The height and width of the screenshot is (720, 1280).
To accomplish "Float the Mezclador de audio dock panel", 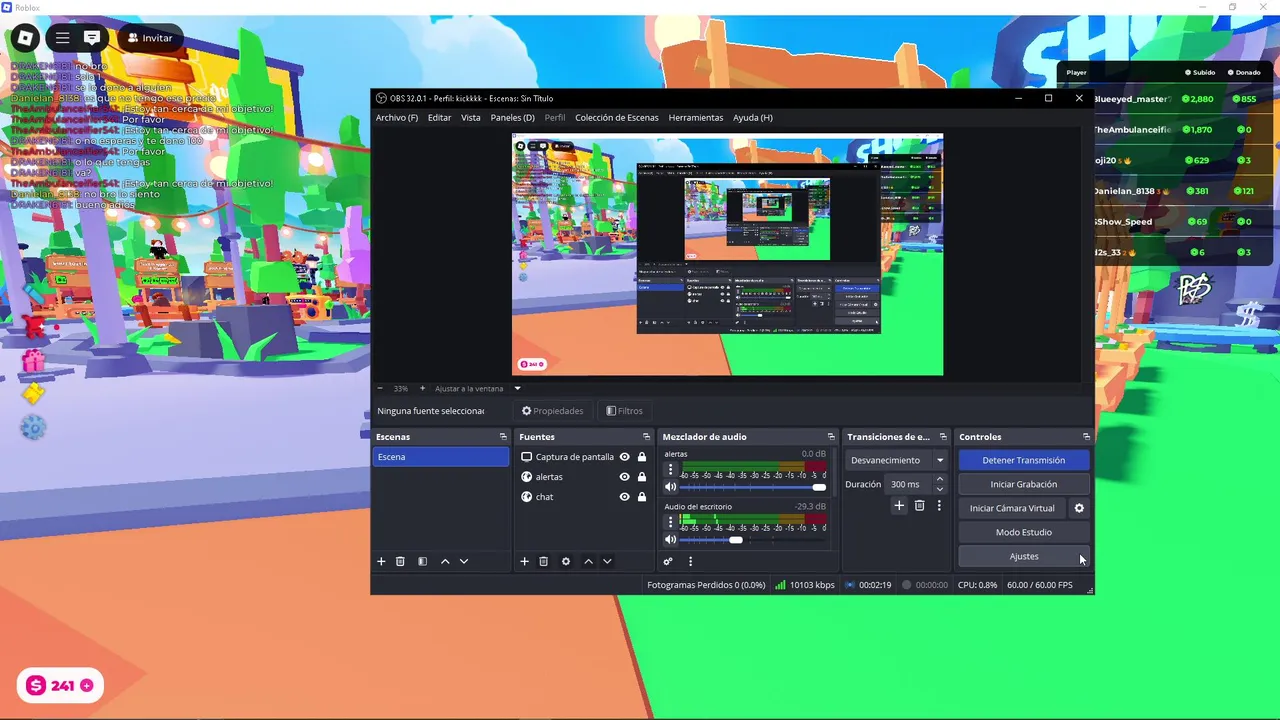I will pyautogui.click(x=831, y=437).
